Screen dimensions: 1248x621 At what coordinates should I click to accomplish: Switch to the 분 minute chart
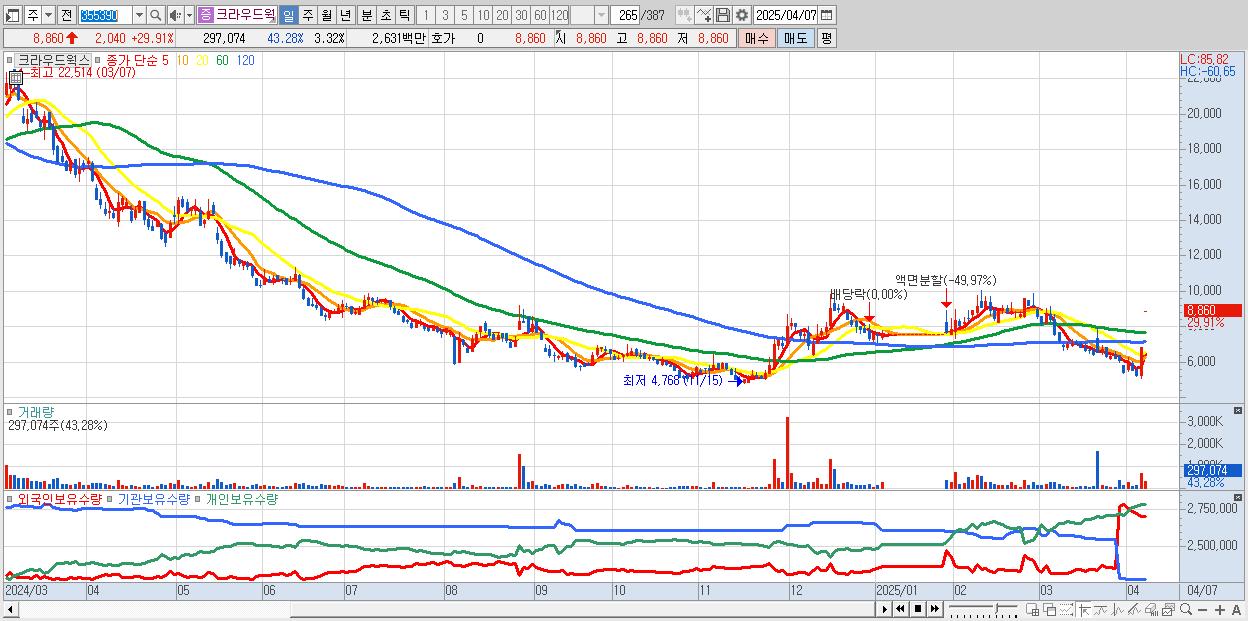coord(366,15)
